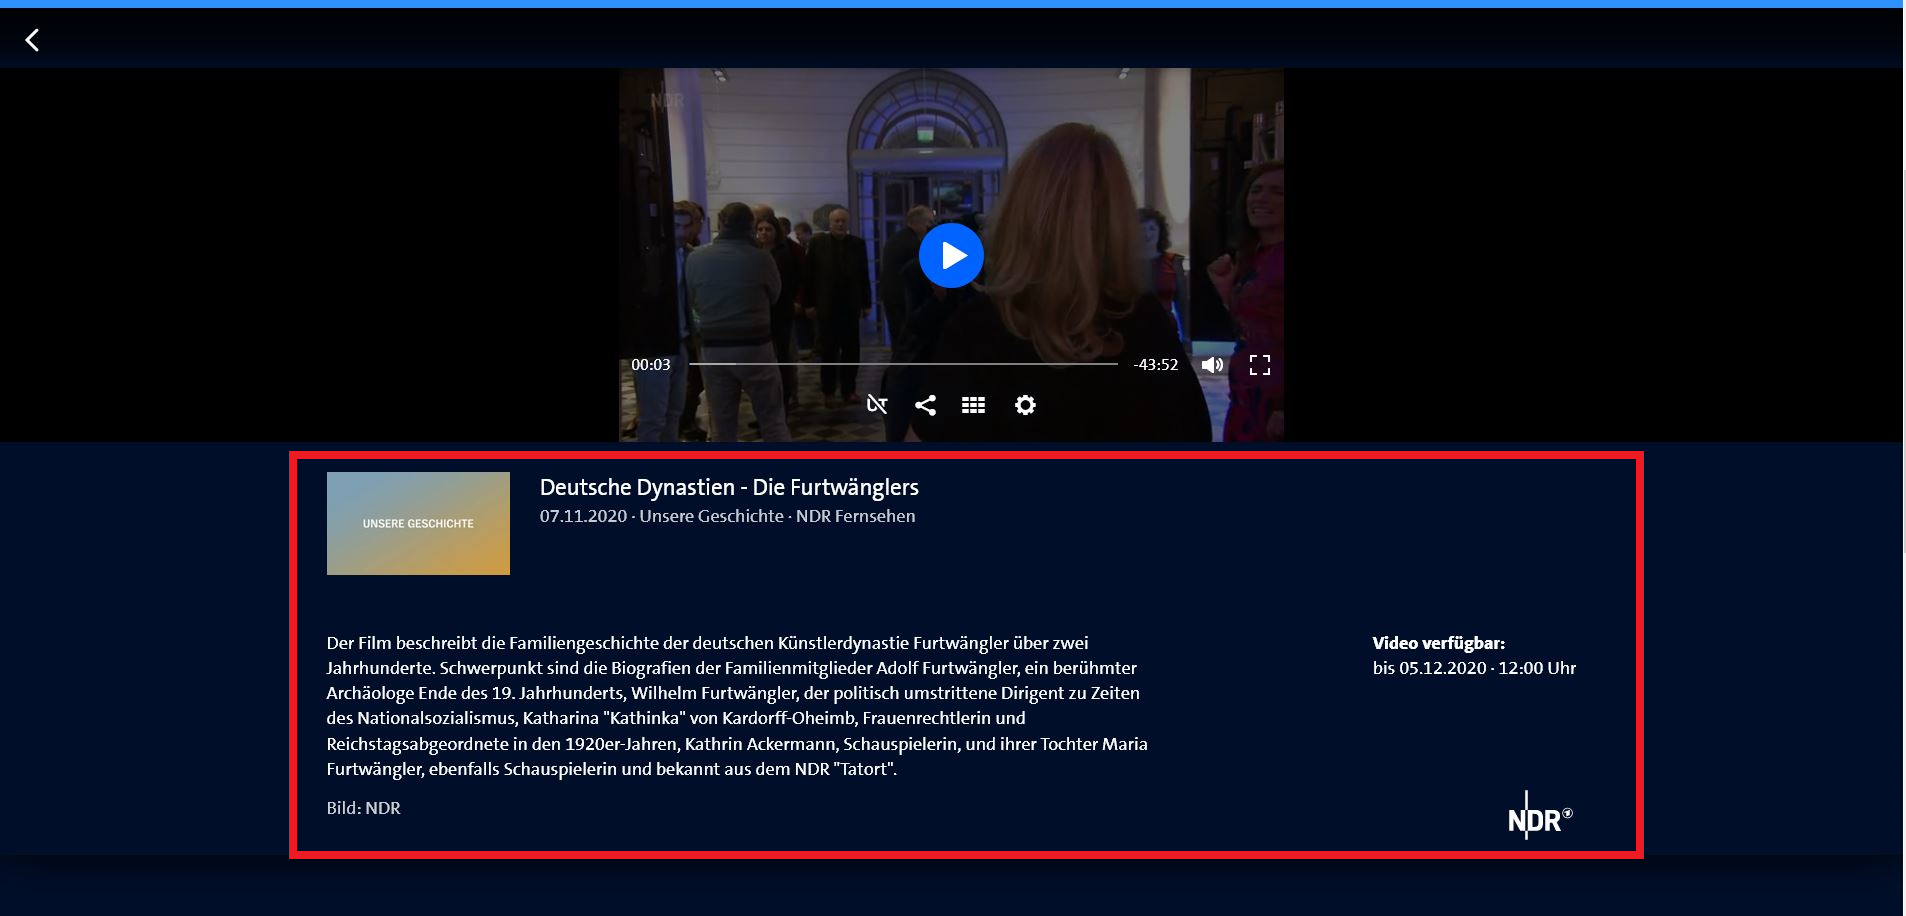The image size is (1906, 916).
Task: Click the Bild: NDR credit
Action: click(x=363, y=808)
